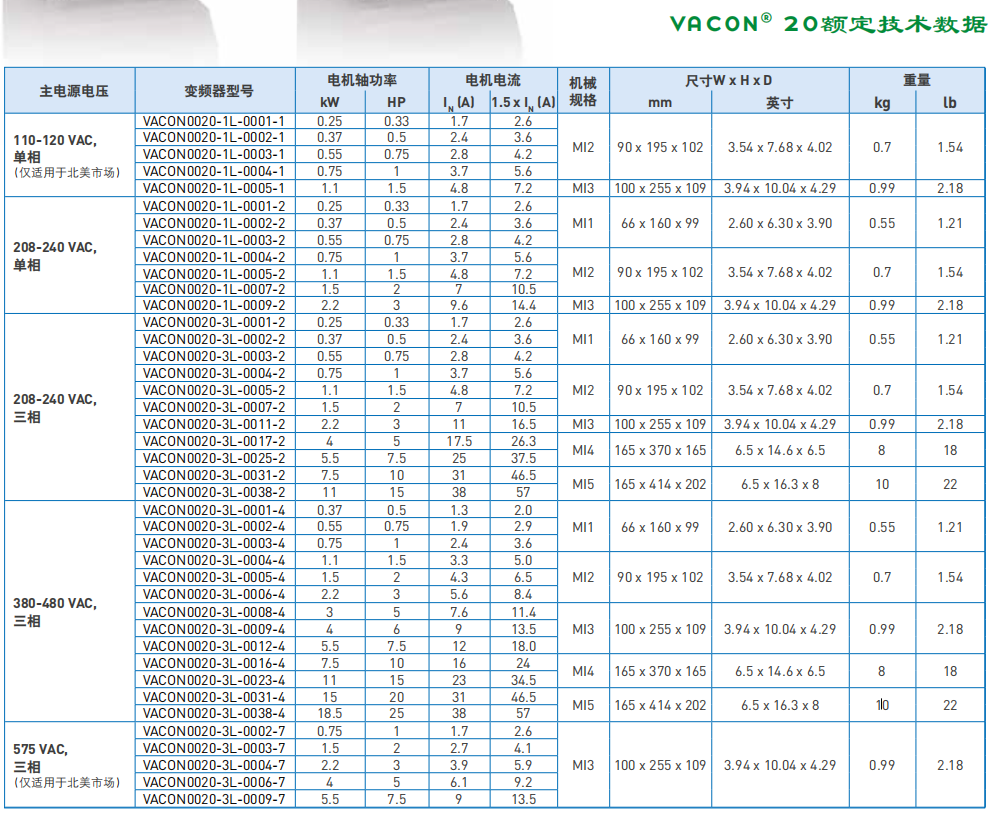This screenshot has height=814, width=992.
Task: Select model VACON0020-3L-0023-4
Action: click(214, 681)
